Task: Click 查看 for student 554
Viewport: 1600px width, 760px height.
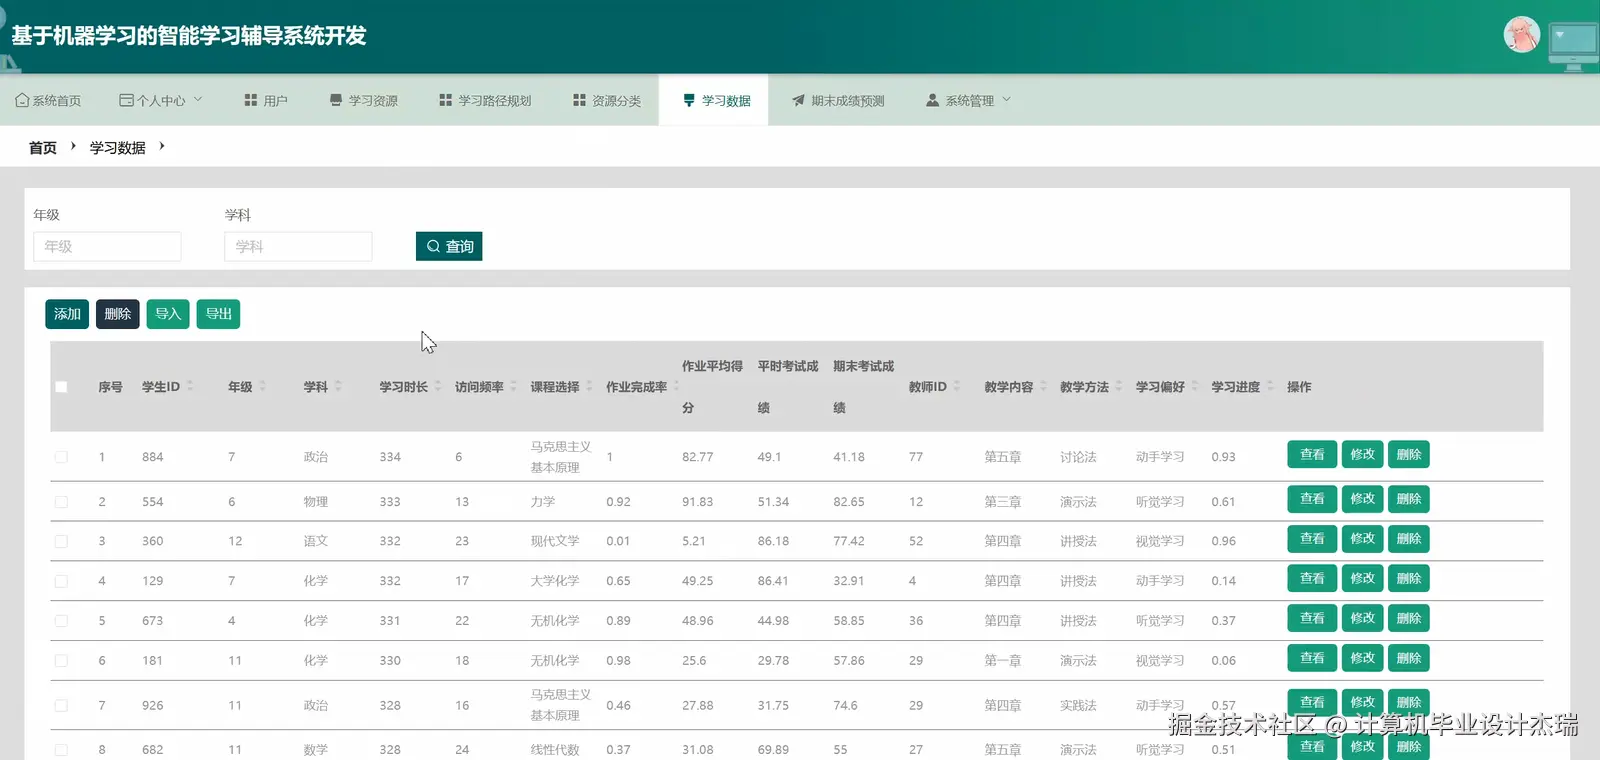Action: point(1312,499)
